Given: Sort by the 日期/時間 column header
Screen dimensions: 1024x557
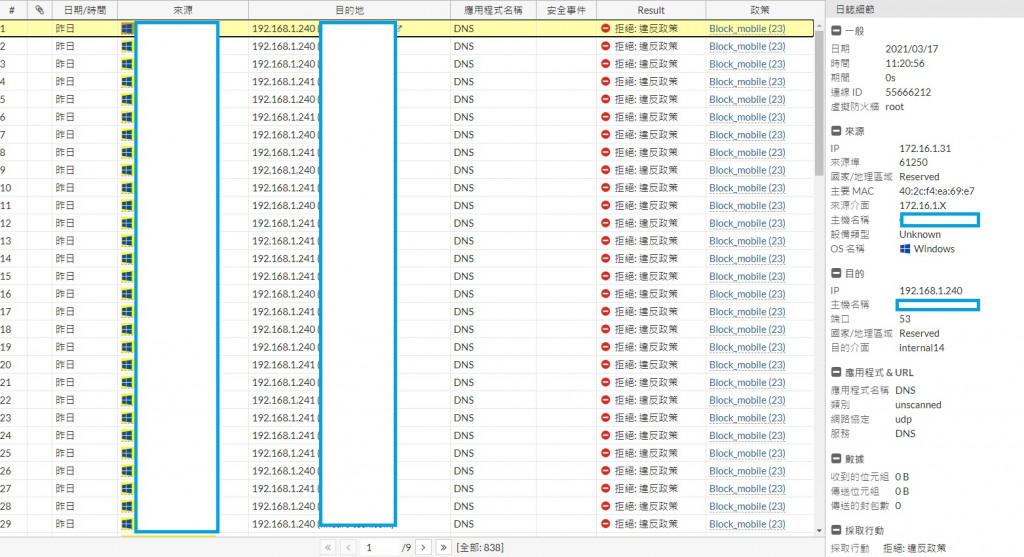Looking at the screenshot, I should coord(85,10).
